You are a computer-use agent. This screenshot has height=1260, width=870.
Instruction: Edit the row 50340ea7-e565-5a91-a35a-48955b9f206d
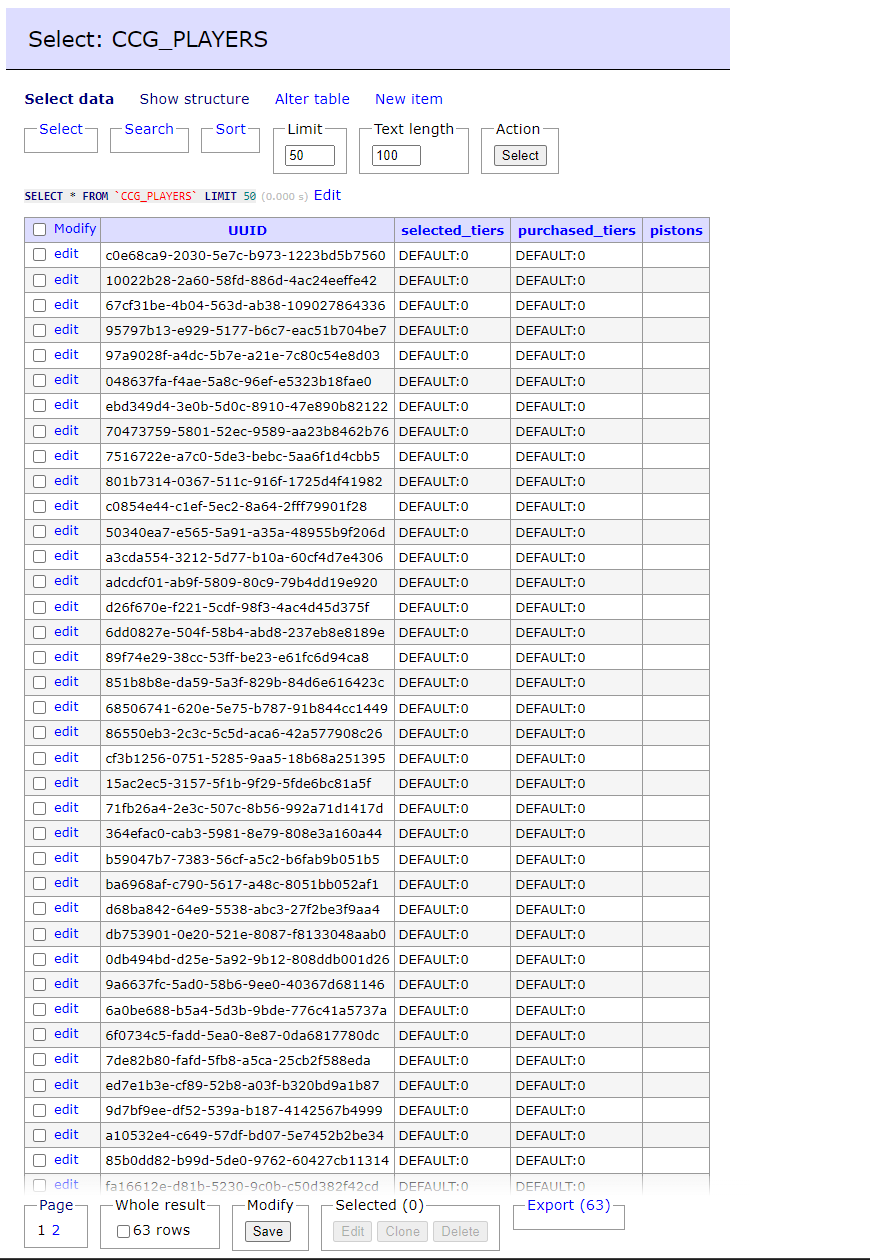pos(66,530)
